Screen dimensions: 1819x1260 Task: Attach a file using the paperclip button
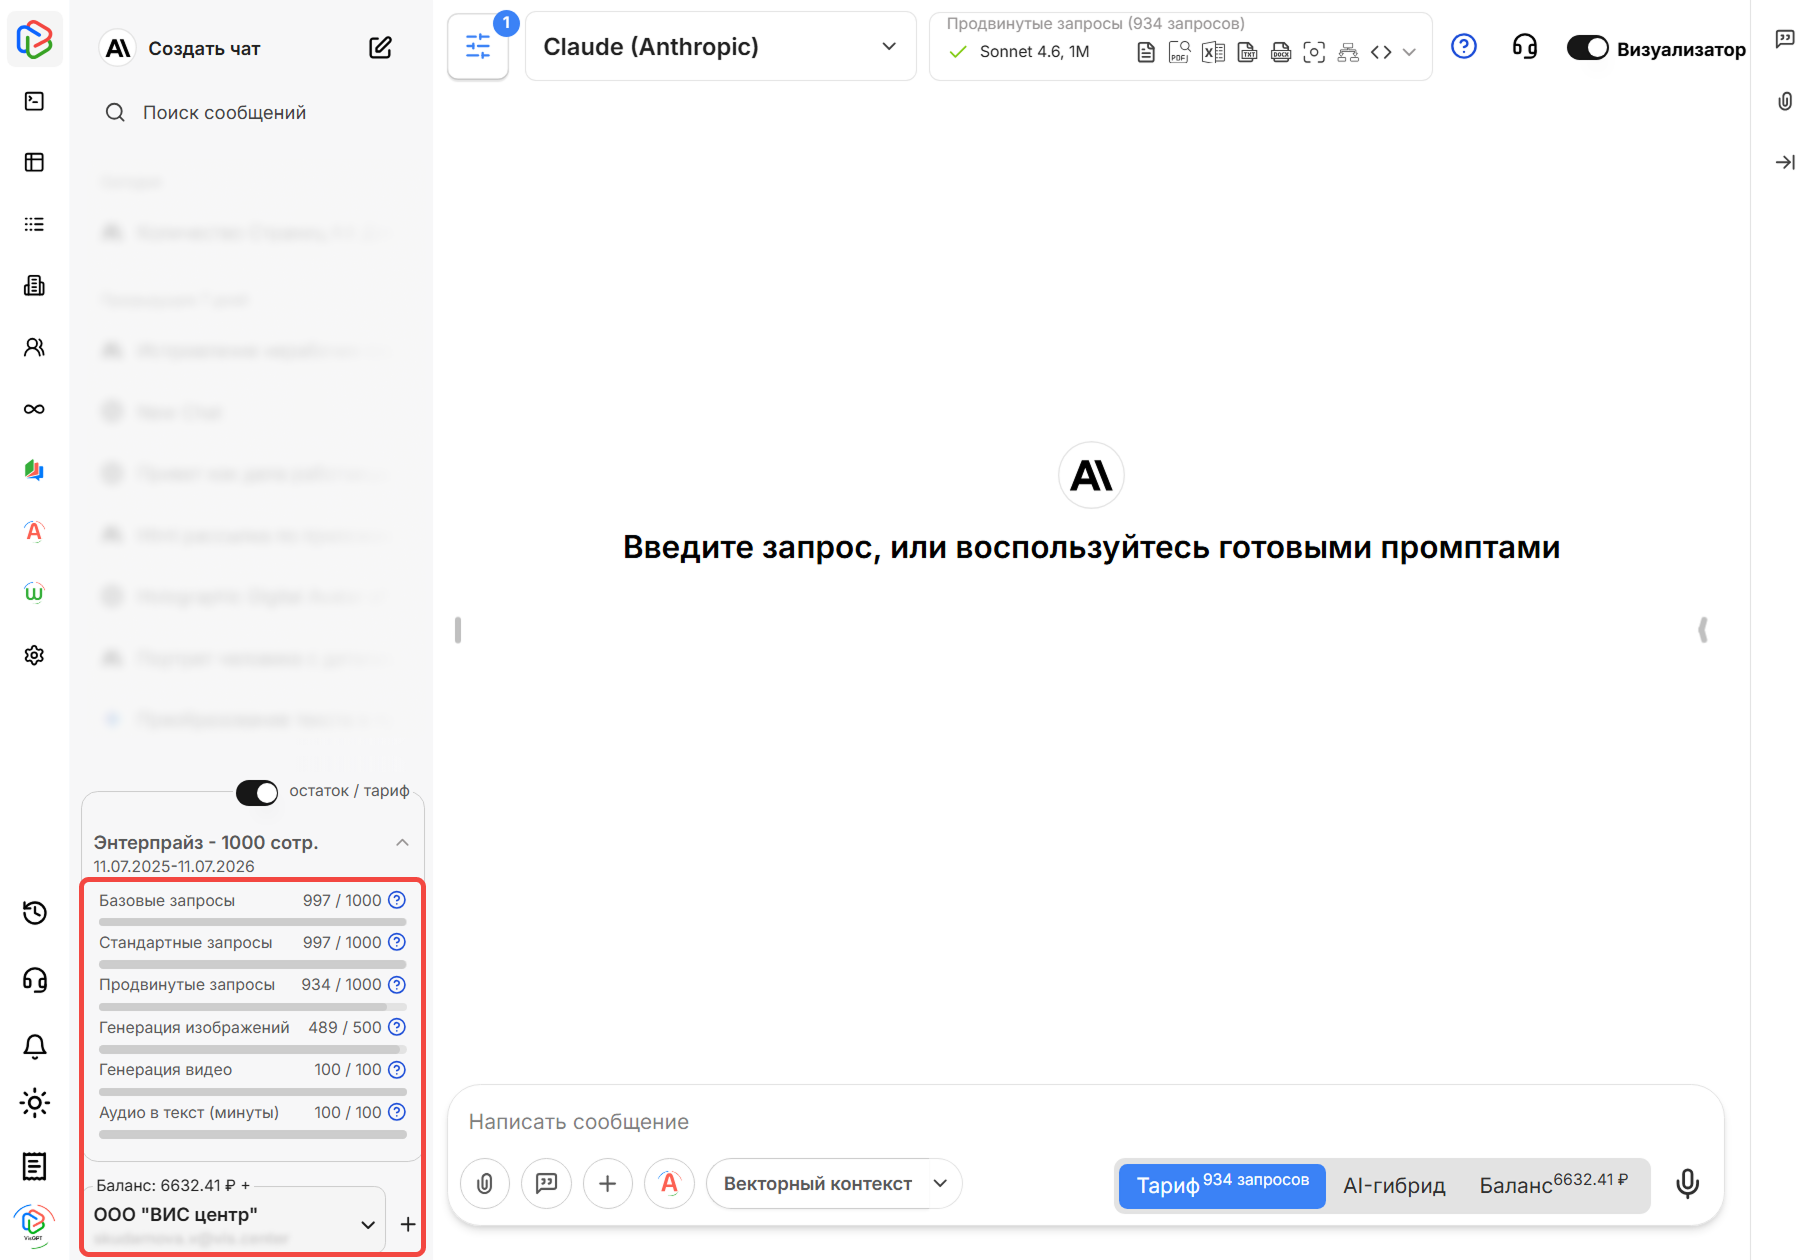tap(485, 1184)
